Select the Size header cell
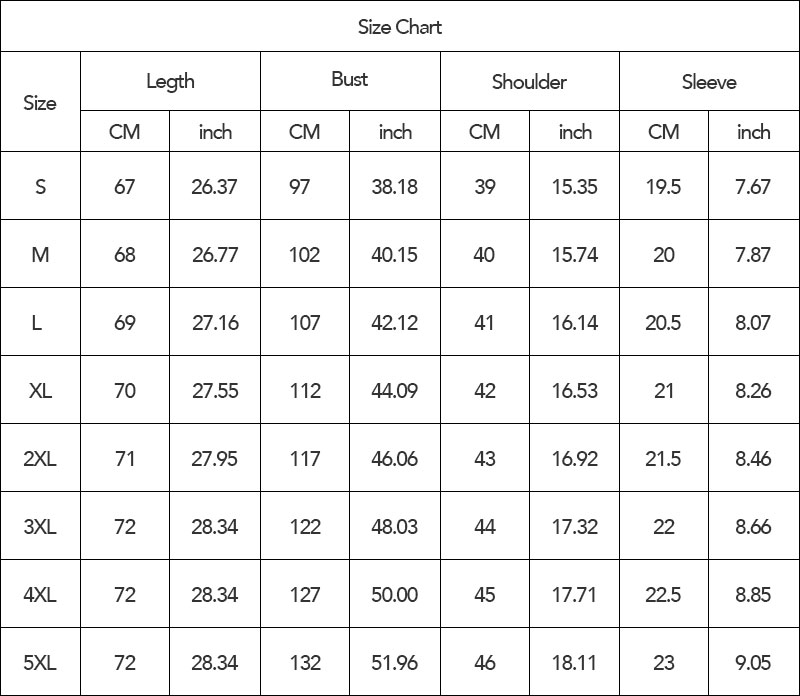The image size is (800, 696). [40, 103]
